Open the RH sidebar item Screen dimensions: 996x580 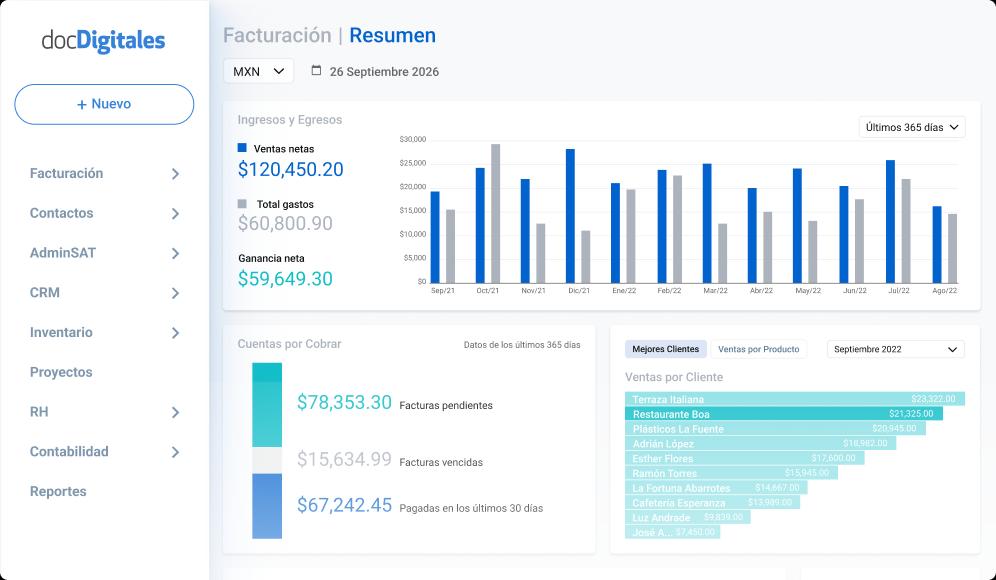pyautogui.click(x=39, y=412)
